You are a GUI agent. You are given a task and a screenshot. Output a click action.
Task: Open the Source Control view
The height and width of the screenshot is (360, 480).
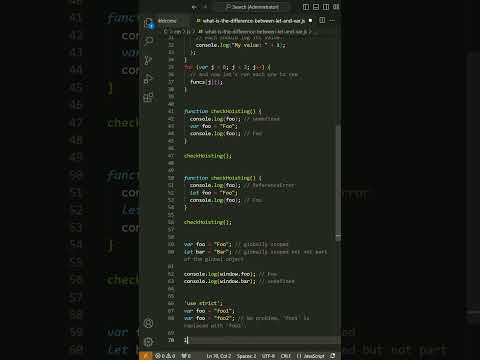(148, 60)
